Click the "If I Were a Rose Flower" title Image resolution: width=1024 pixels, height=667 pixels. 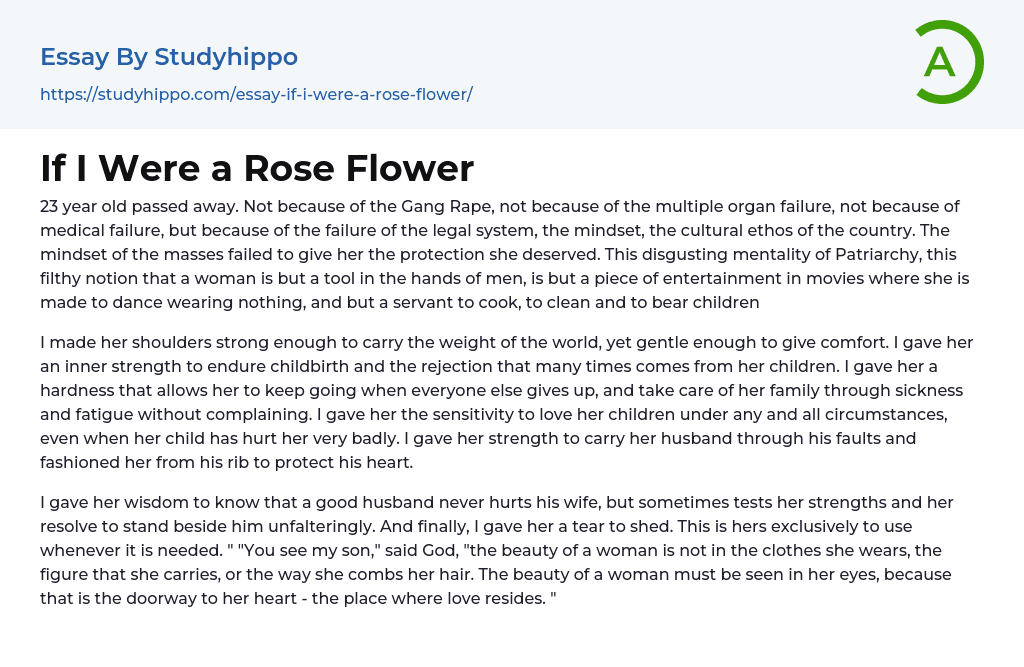257,168
